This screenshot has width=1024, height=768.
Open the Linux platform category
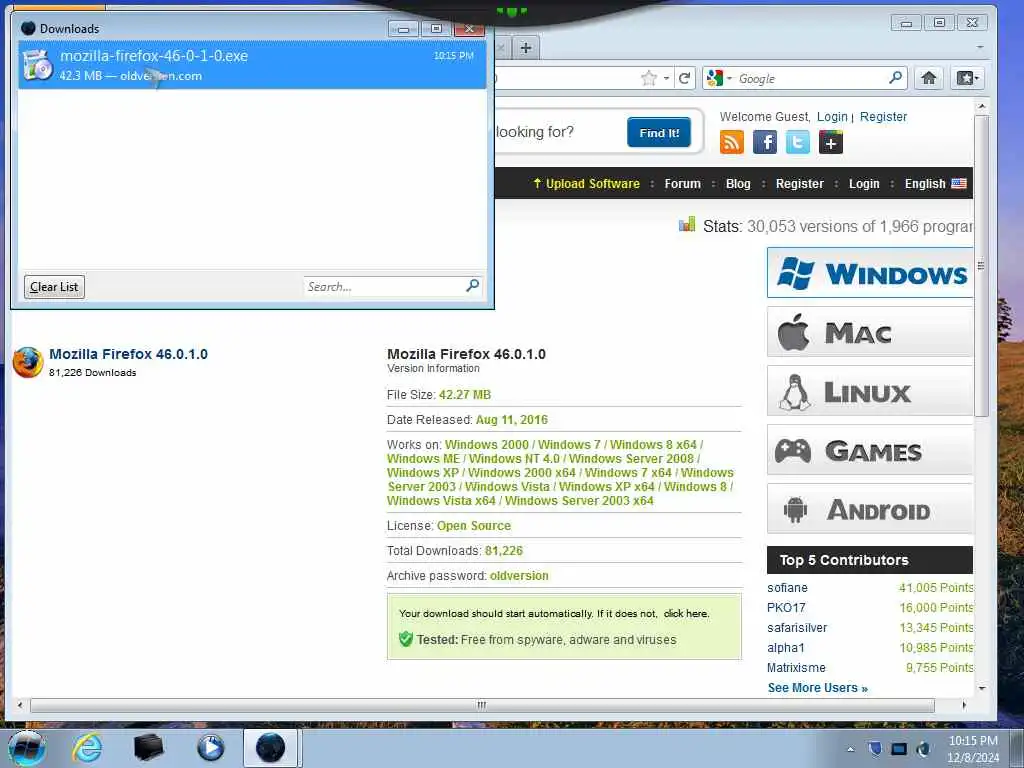[870, 391]
